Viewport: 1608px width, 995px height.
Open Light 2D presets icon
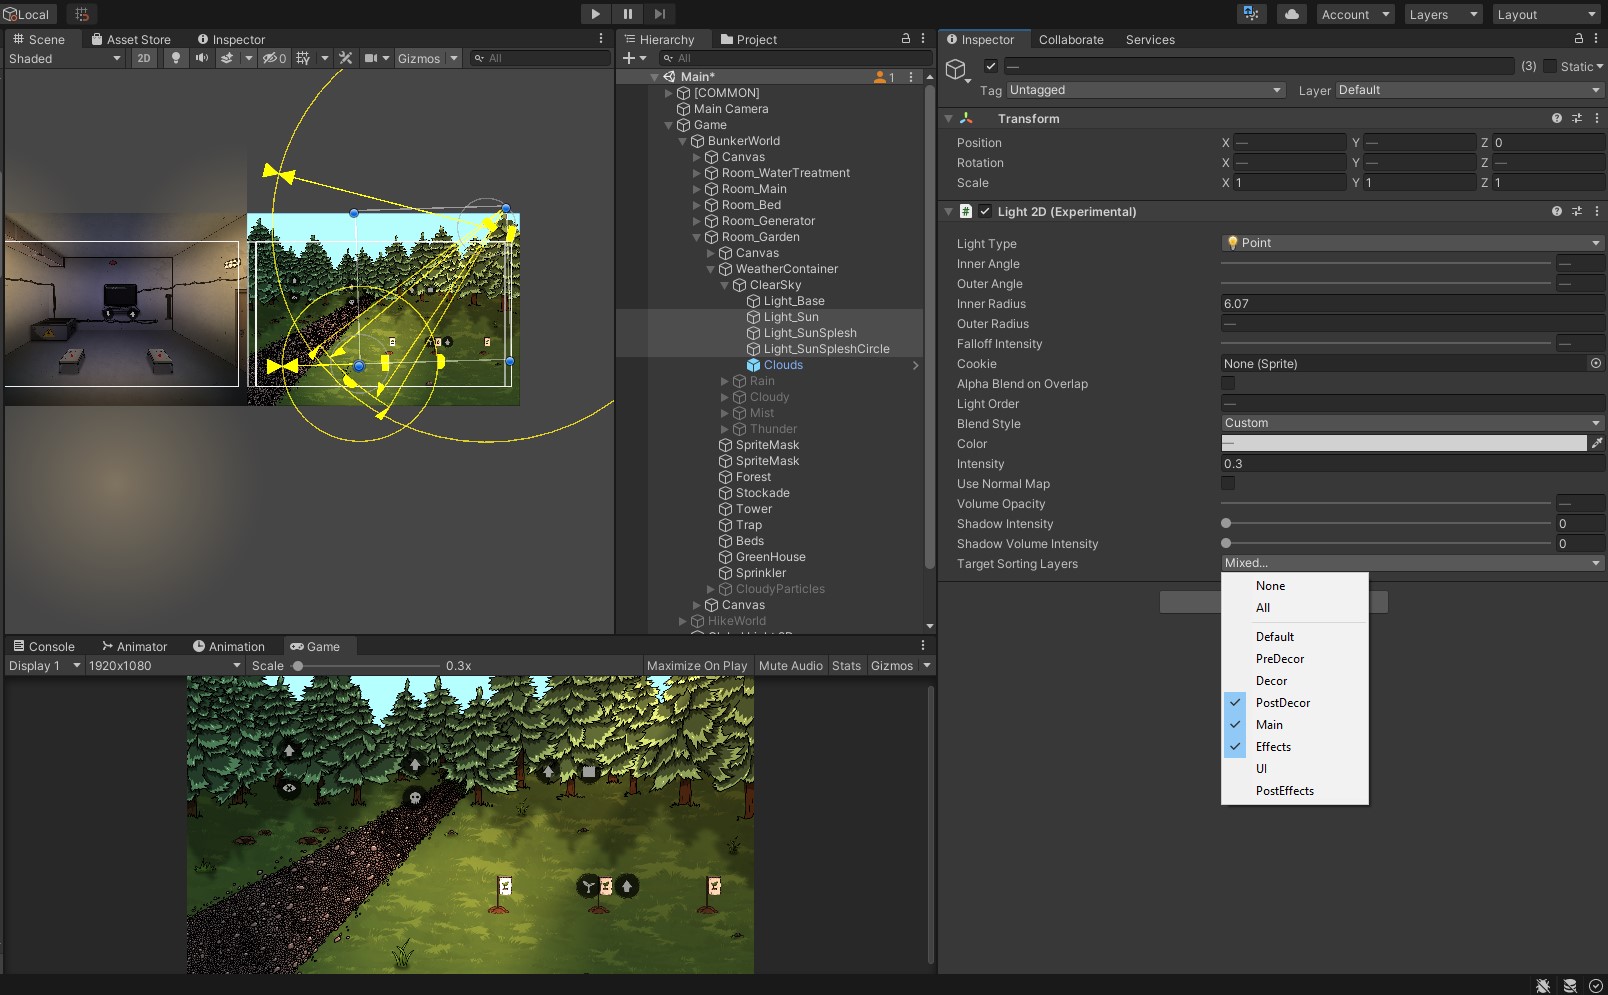[1577, 211]
